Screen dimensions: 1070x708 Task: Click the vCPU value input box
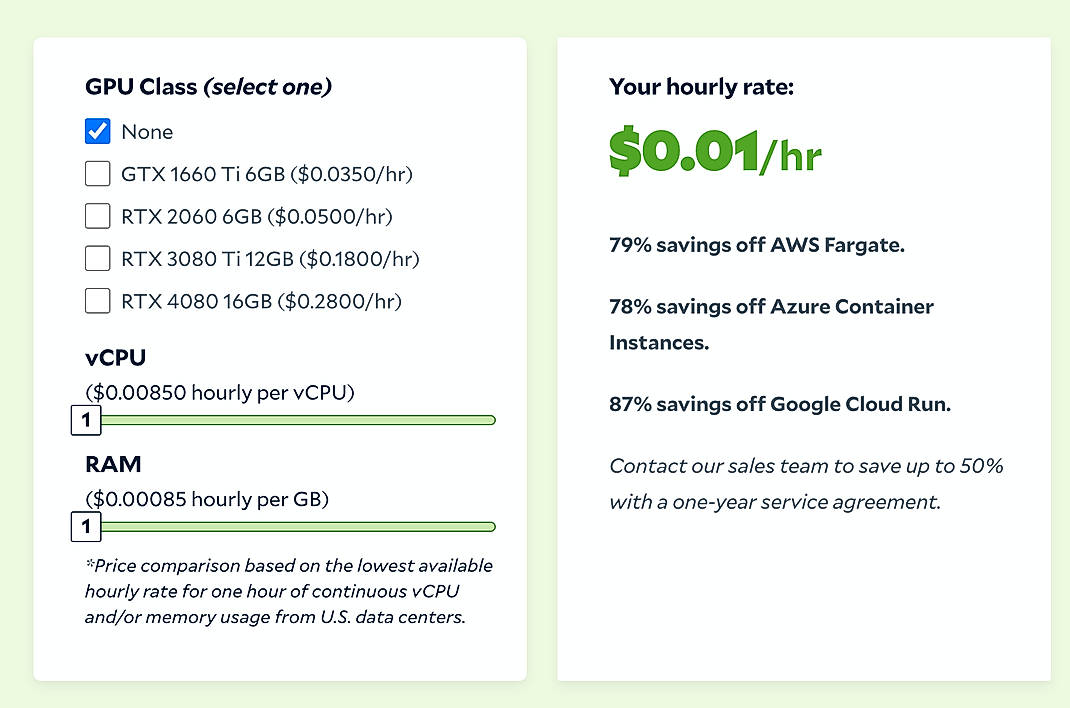85,420
